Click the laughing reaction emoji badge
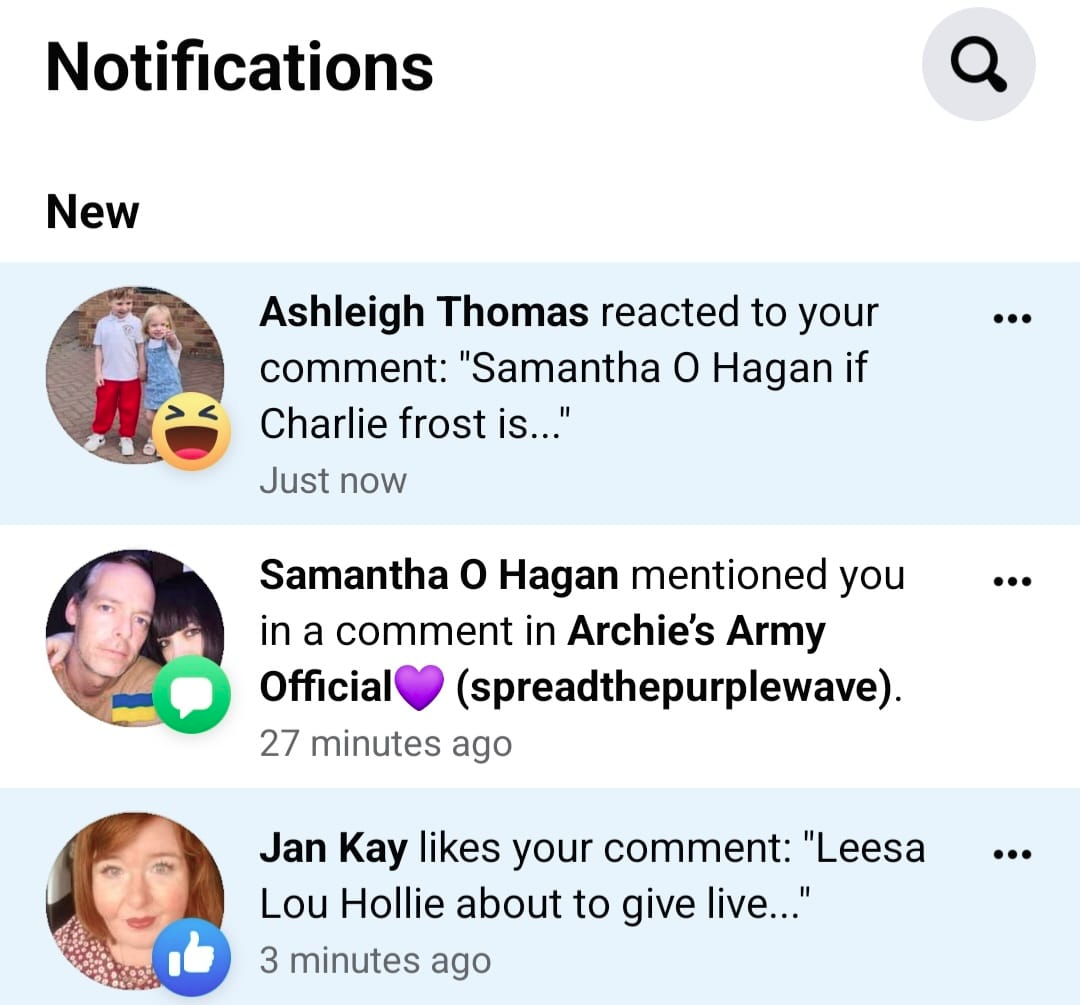Viewport: 1080px width, 1005px height. click(x=191, y=431)
